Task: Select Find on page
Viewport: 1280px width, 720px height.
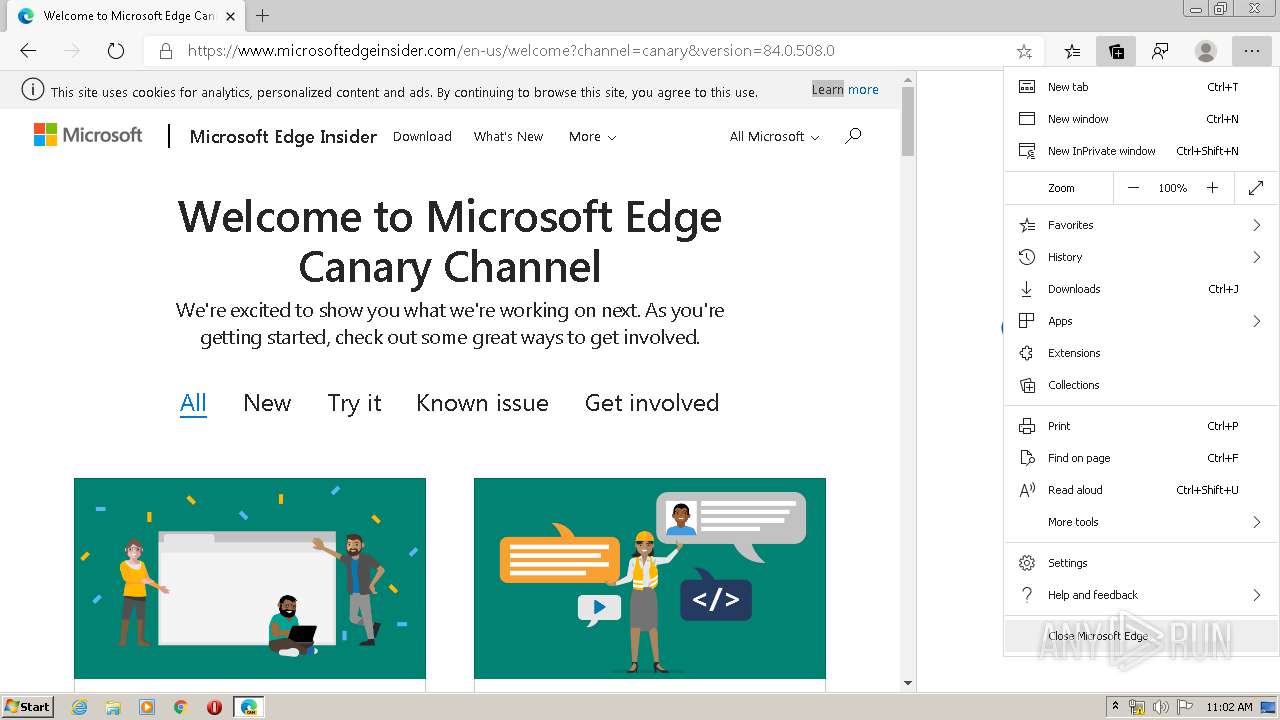Action: click(x=1142, y=458)
